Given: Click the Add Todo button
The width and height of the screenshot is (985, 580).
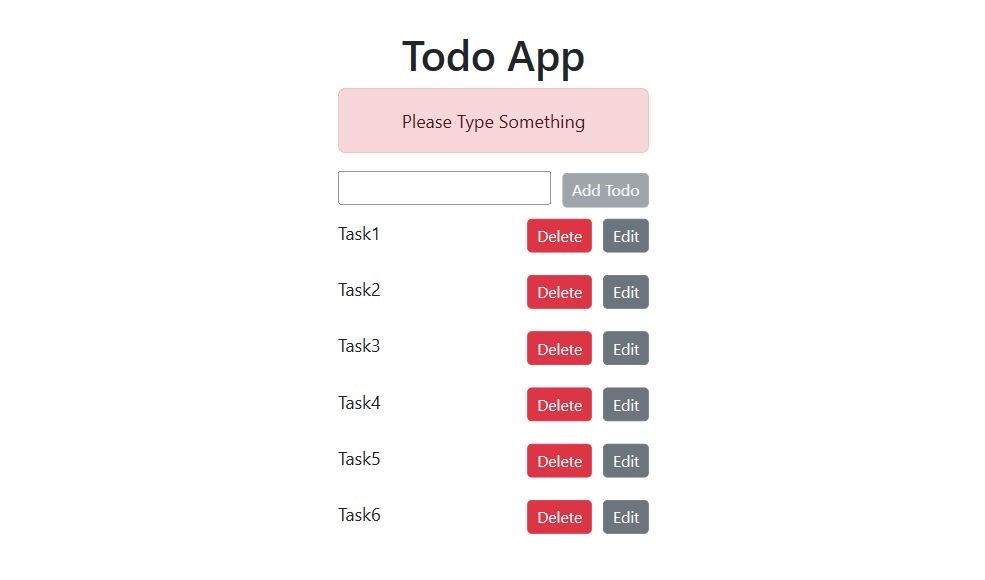Looking at the screenshot, I should [x=605, y=190].
